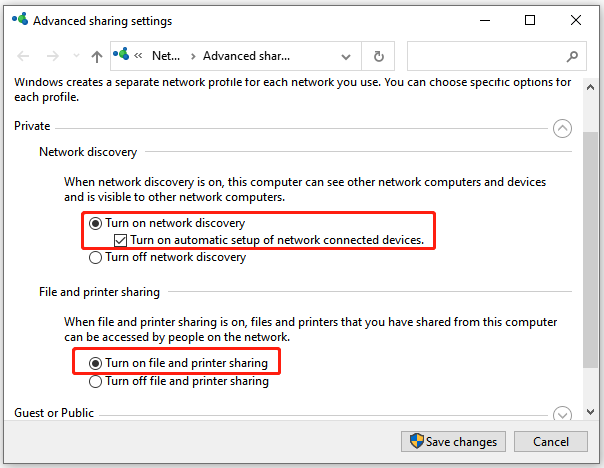
Task: Click the Guest or Public heading text
Action: pyautogui.click(x=54, y=413)
